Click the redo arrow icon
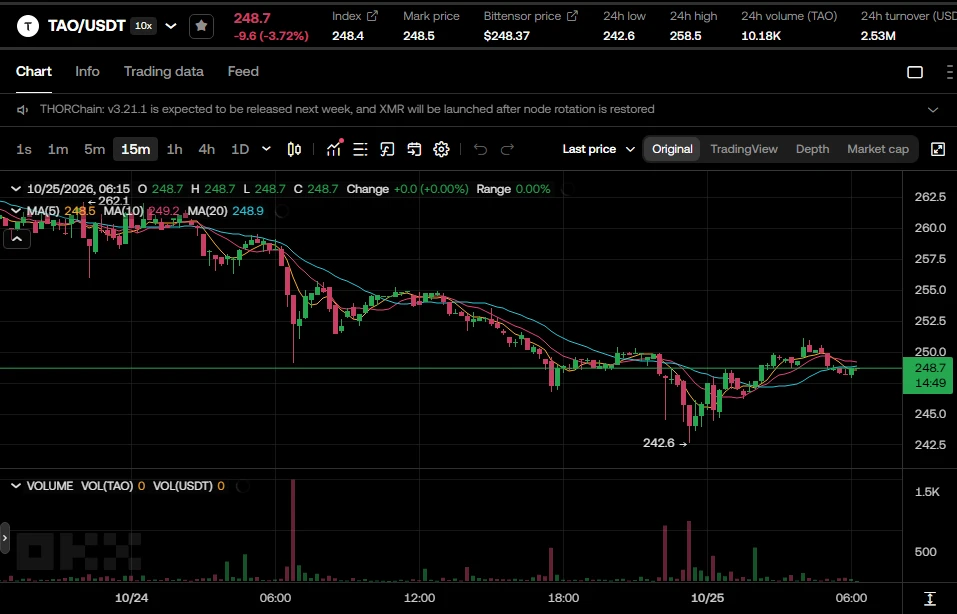 [507, 149]
